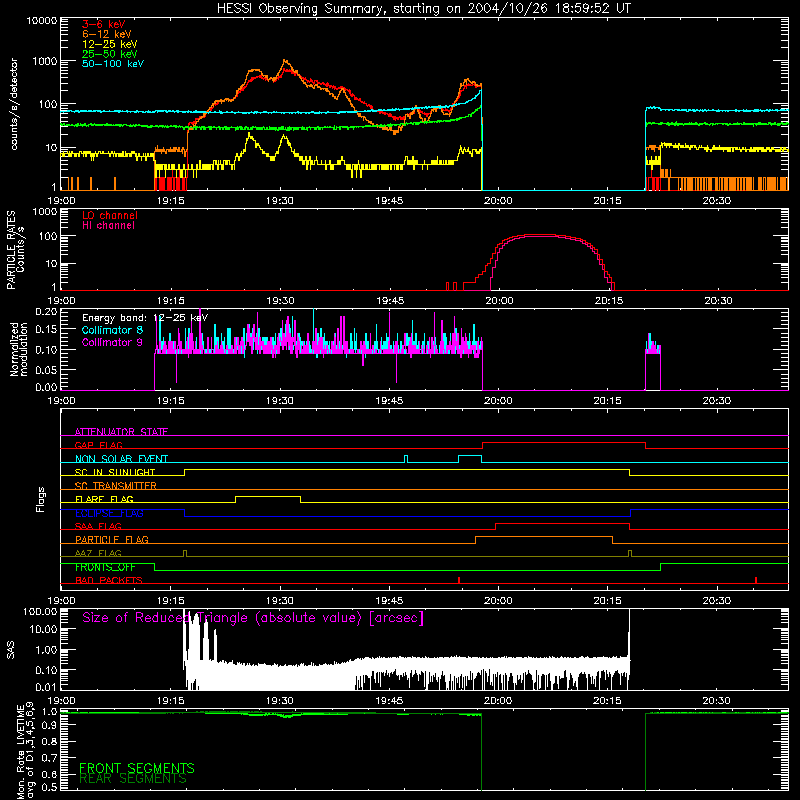This screenshot has height=800, width=800.
Task: Click the raised SAA FLAG segment
Action: coord(562,523)
